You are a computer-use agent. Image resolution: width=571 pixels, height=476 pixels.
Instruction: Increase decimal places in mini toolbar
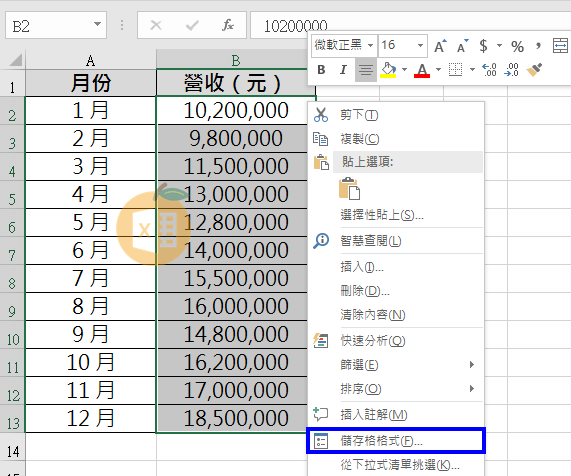click(x=489, y=69)
